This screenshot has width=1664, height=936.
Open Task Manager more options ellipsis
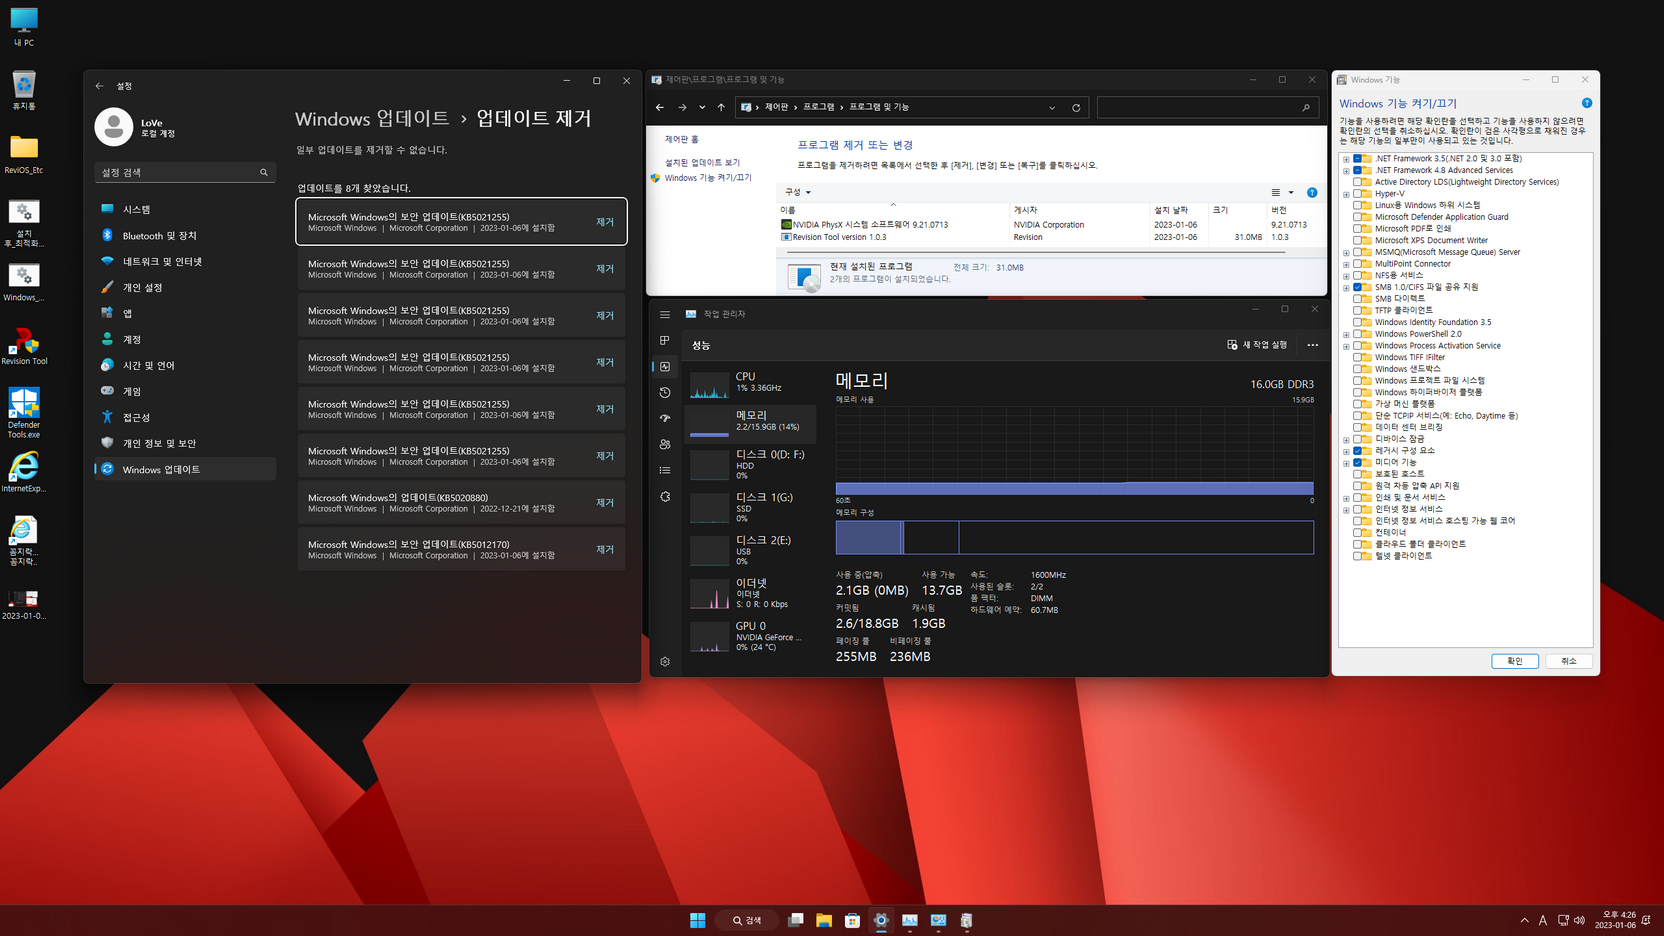(x=1312, y=345)
